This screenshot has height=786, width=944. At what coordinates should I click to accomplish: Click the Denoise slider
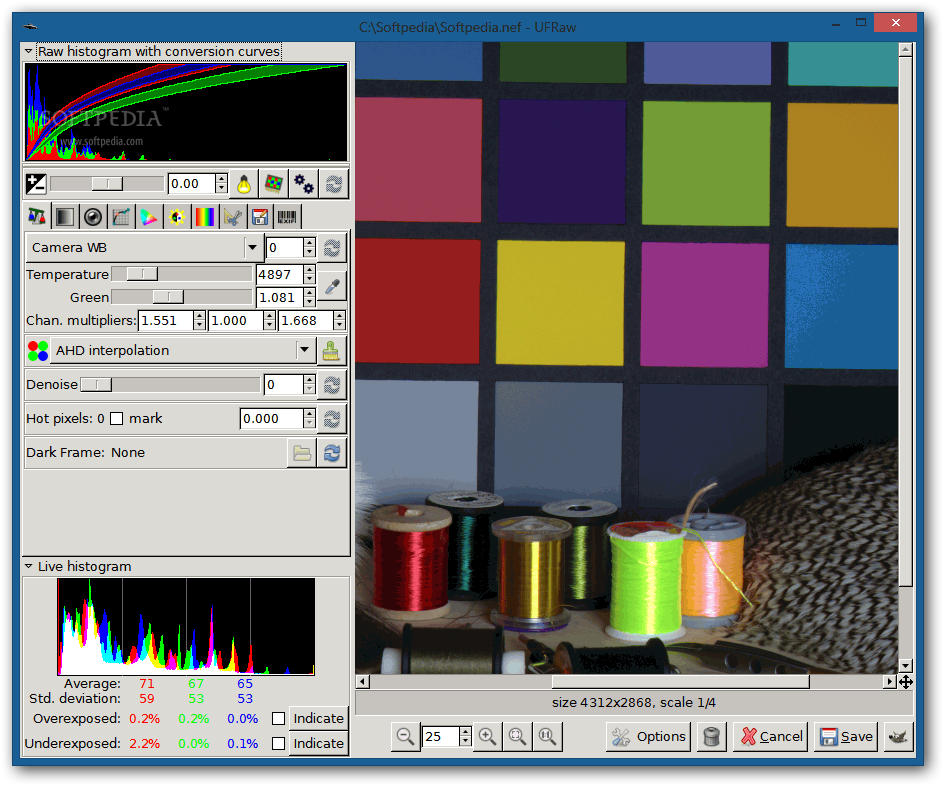[170, 385]
